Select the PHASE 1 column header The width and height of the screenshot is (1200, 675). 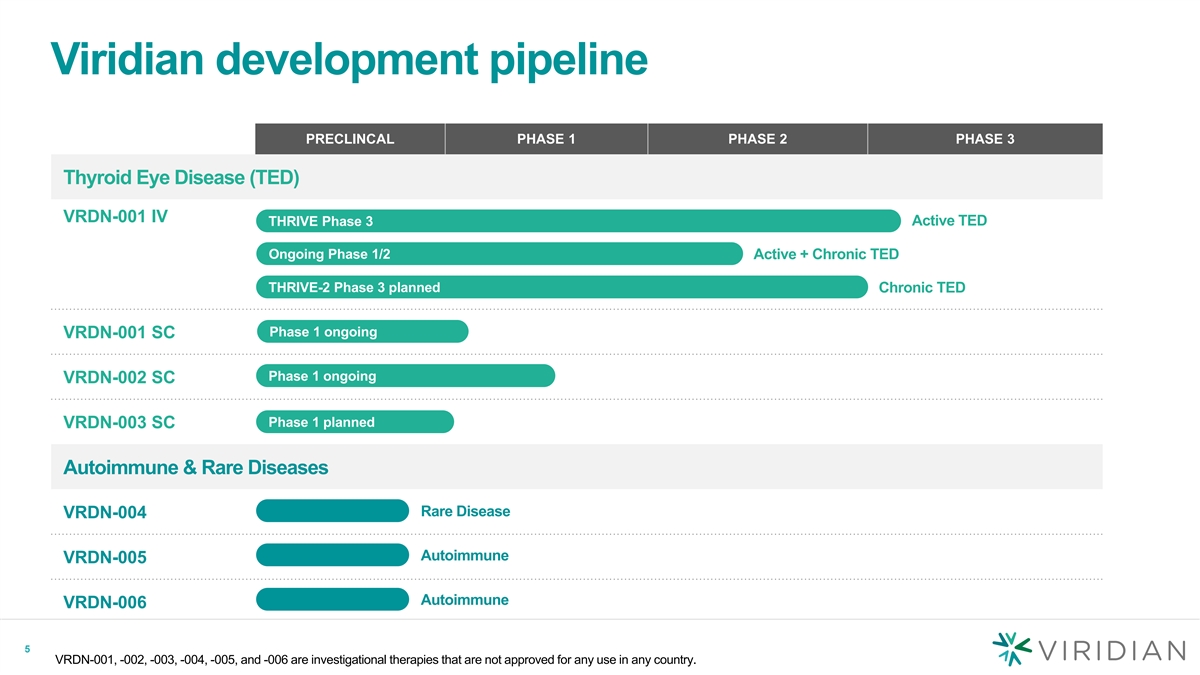point(545,139)
